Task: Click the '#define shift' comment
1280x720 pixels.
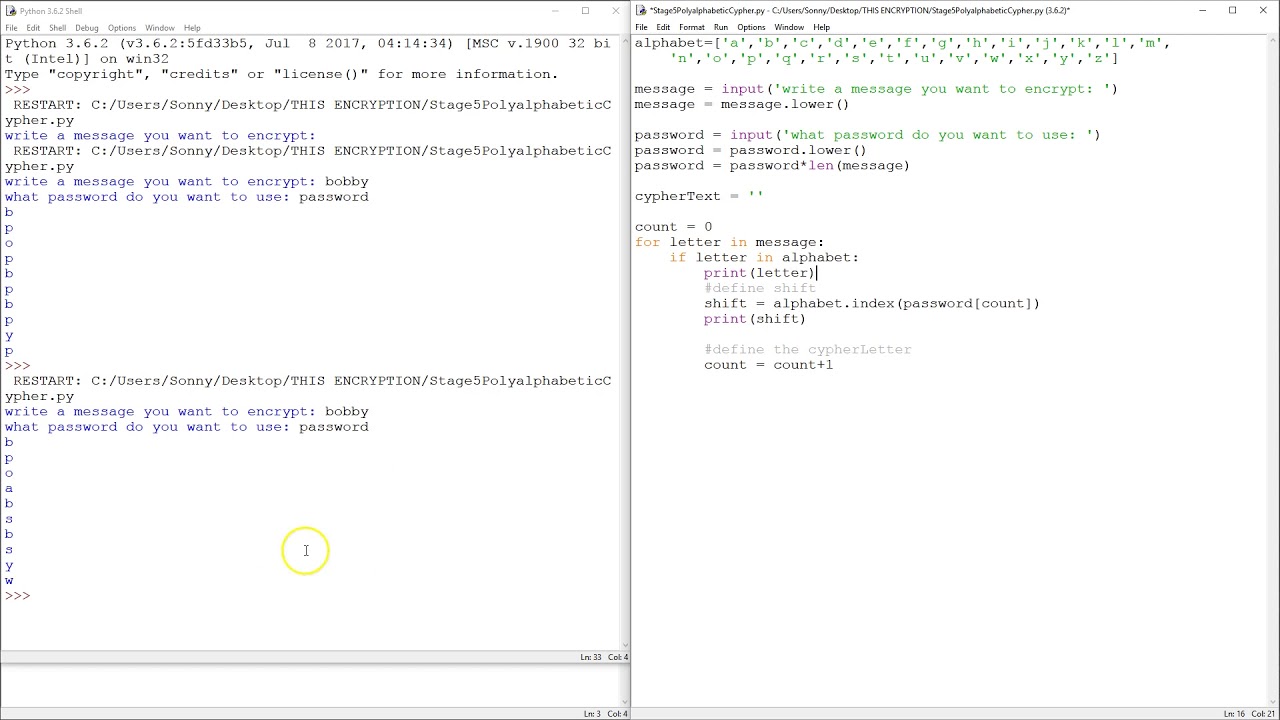Action: [760, 288]
